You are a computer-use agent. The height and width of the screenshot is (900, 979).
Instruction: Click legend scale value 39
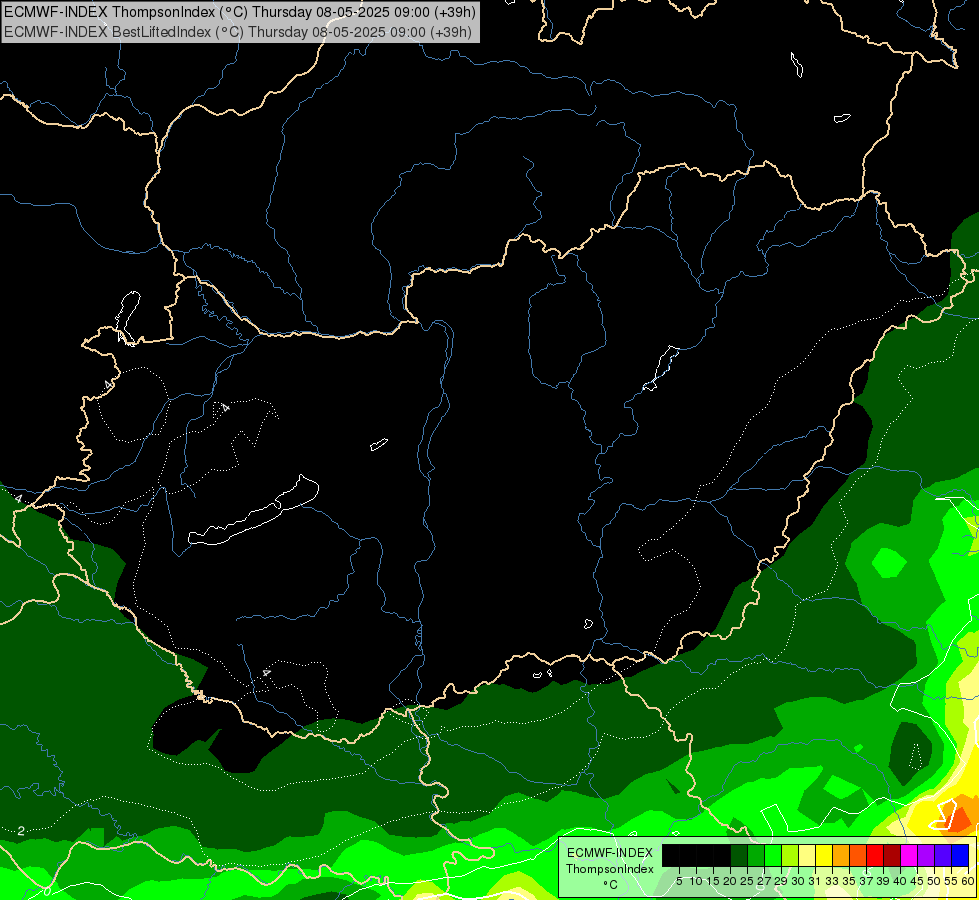pyautogui.click(x=884, y=881)
